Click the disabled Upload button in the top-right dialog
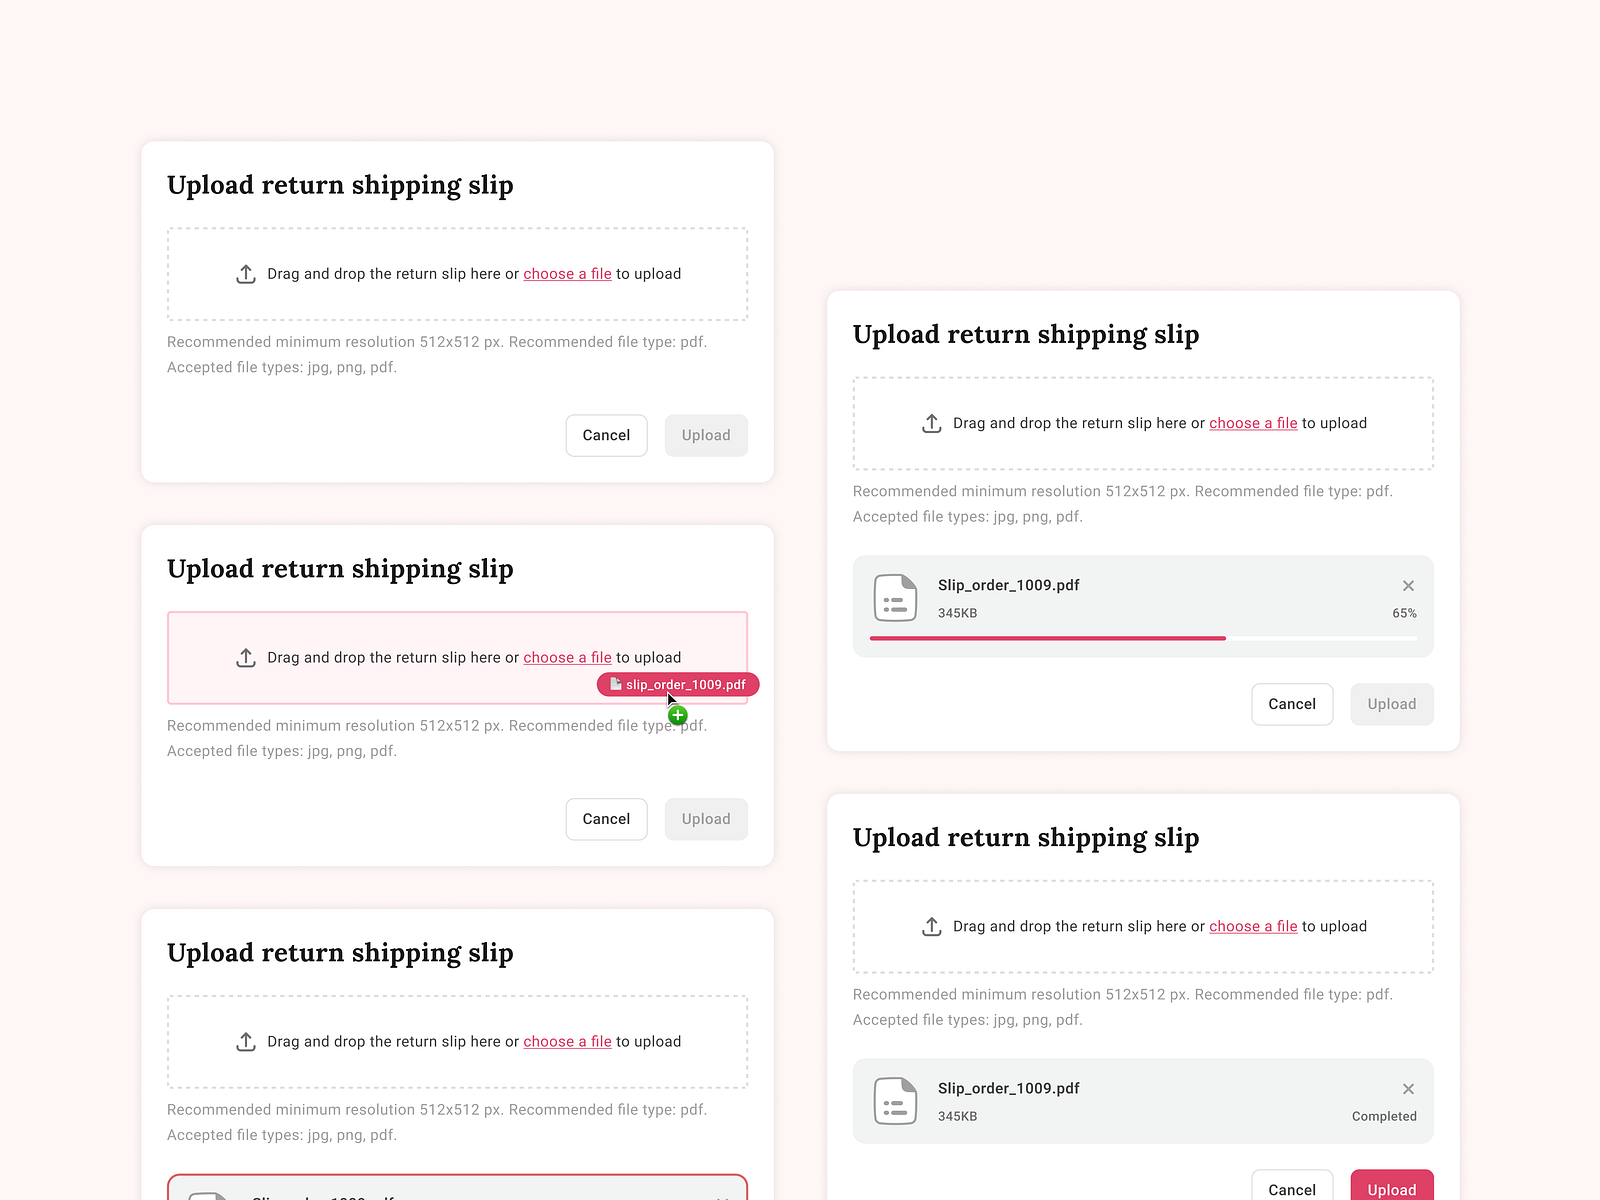 pos(1391,704)
